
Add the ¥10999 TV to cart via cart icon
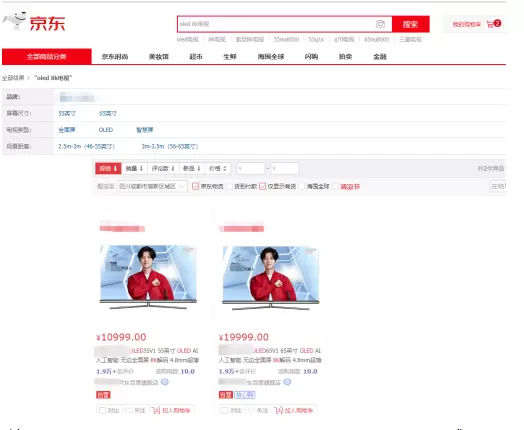156,410
